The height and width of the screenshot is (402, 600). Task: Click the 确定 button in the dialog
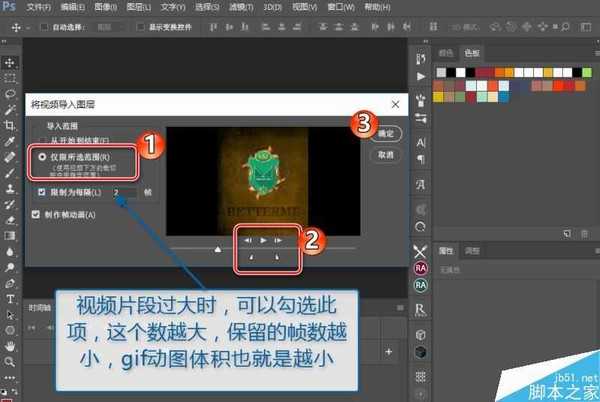[x=385, y=133]
